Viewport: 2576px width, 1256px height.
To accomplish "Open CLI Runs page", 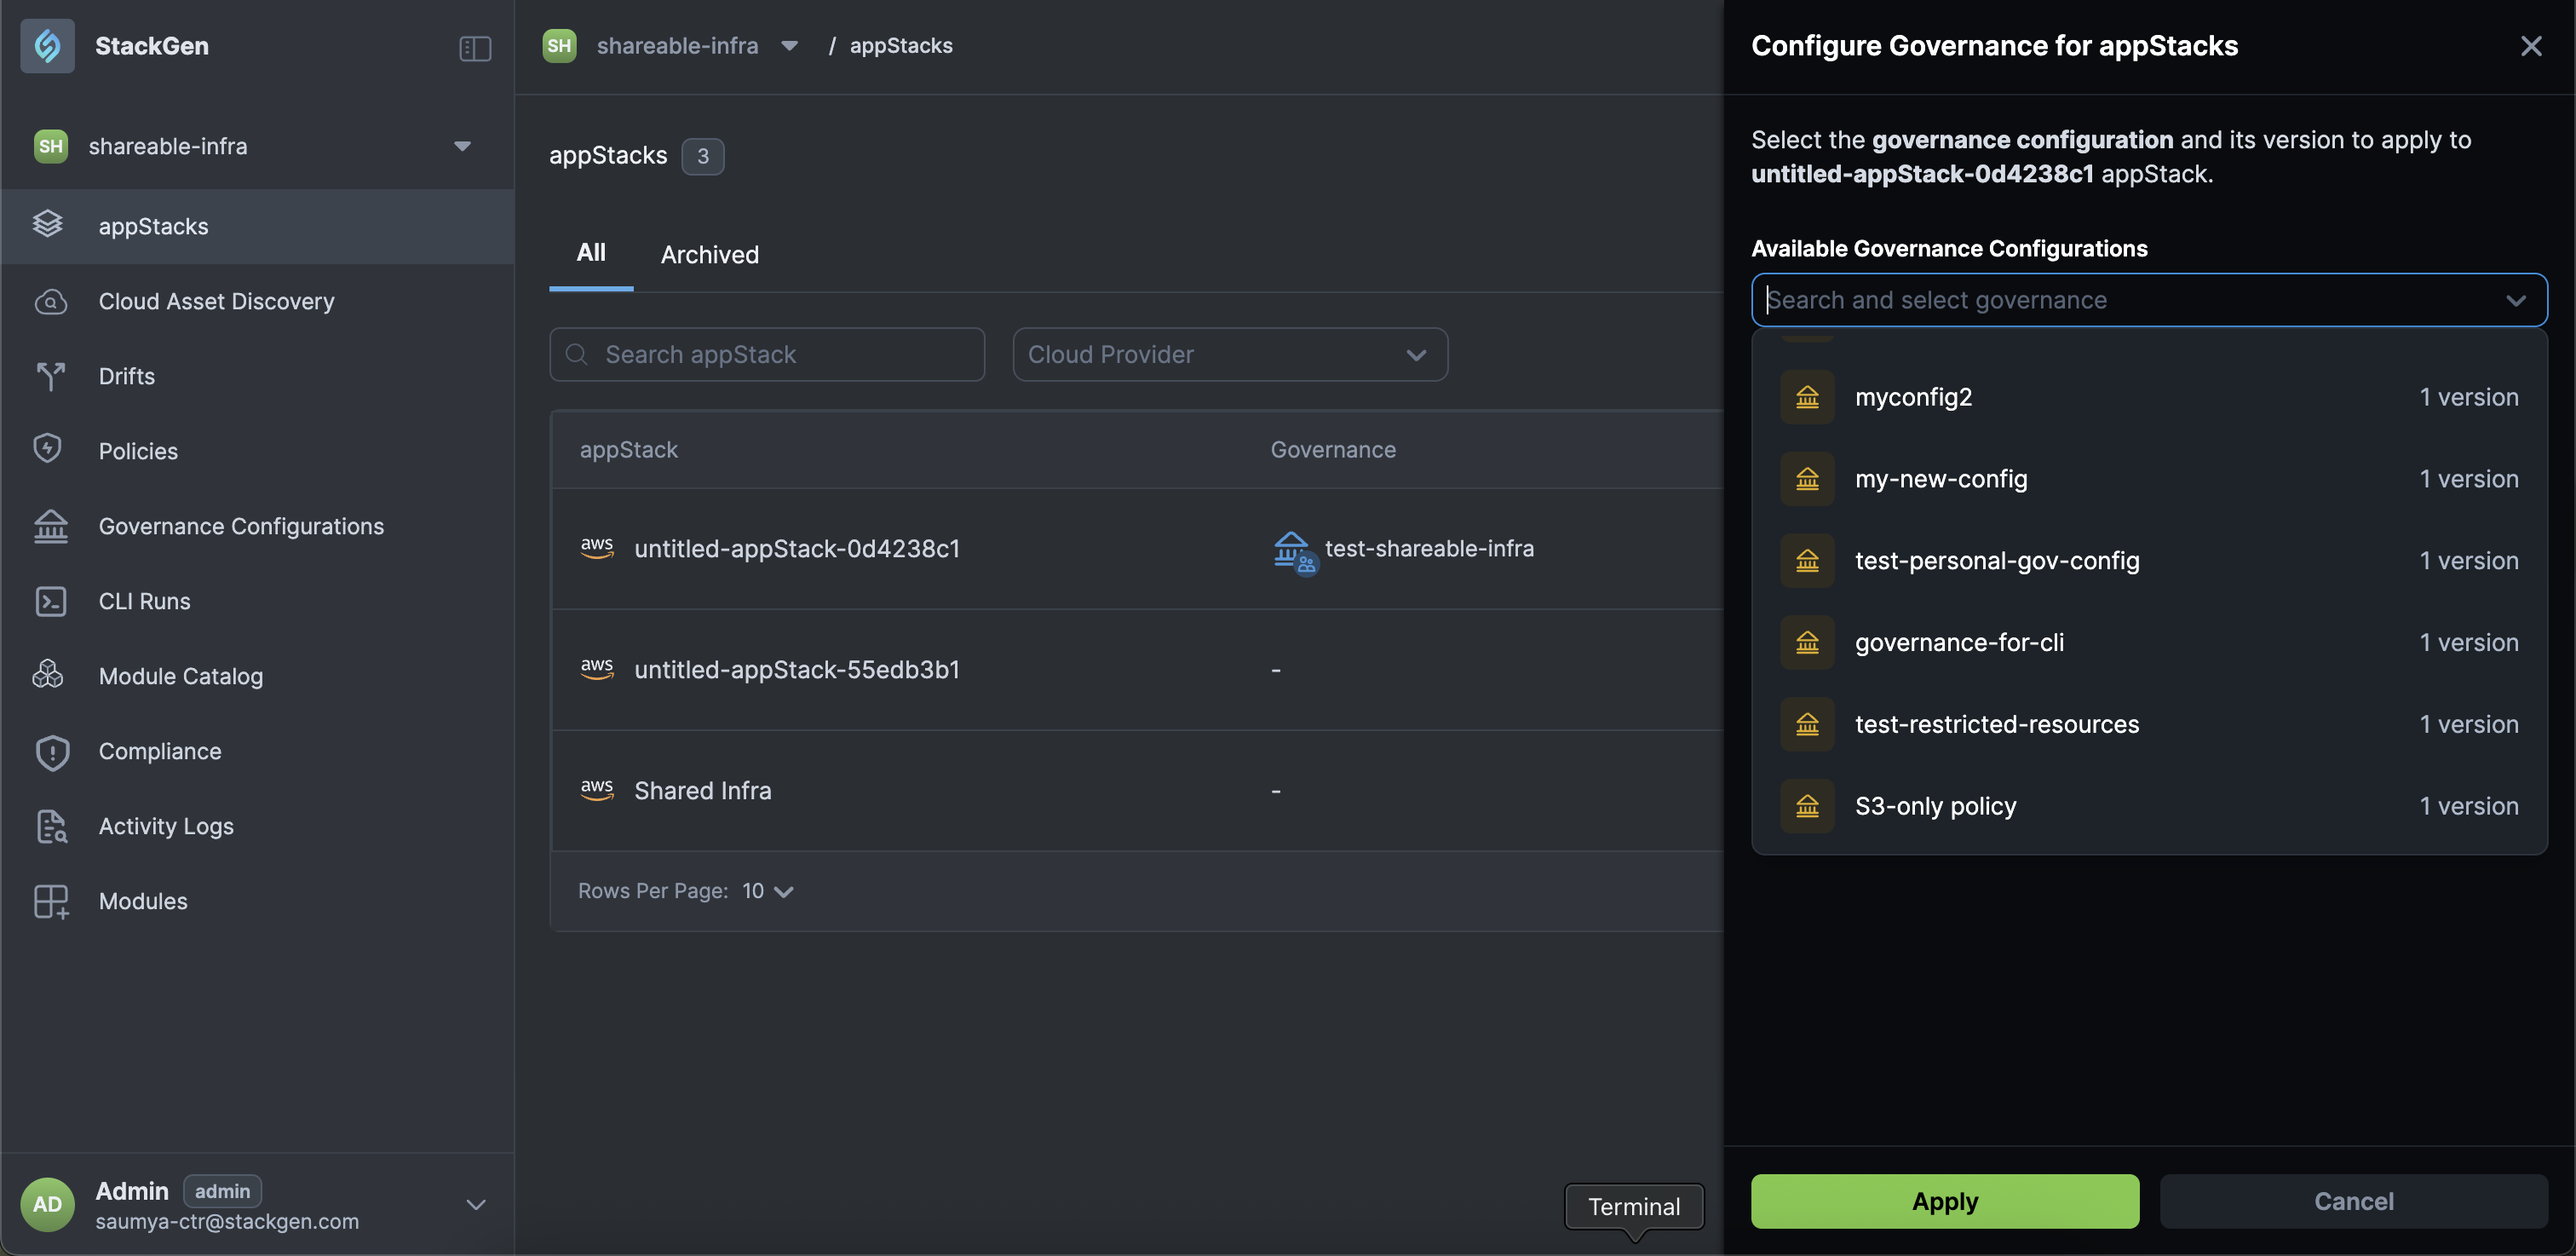I will [258, 601].
